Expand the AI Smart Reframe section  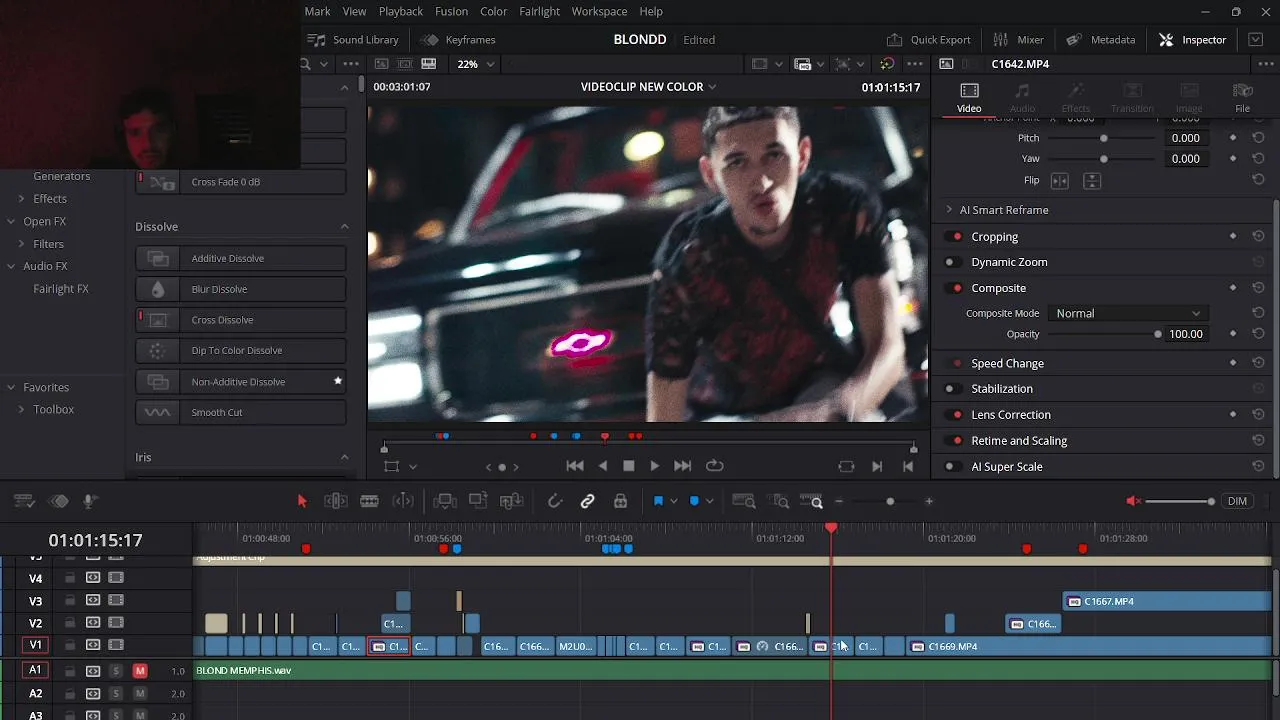point(949,210)
